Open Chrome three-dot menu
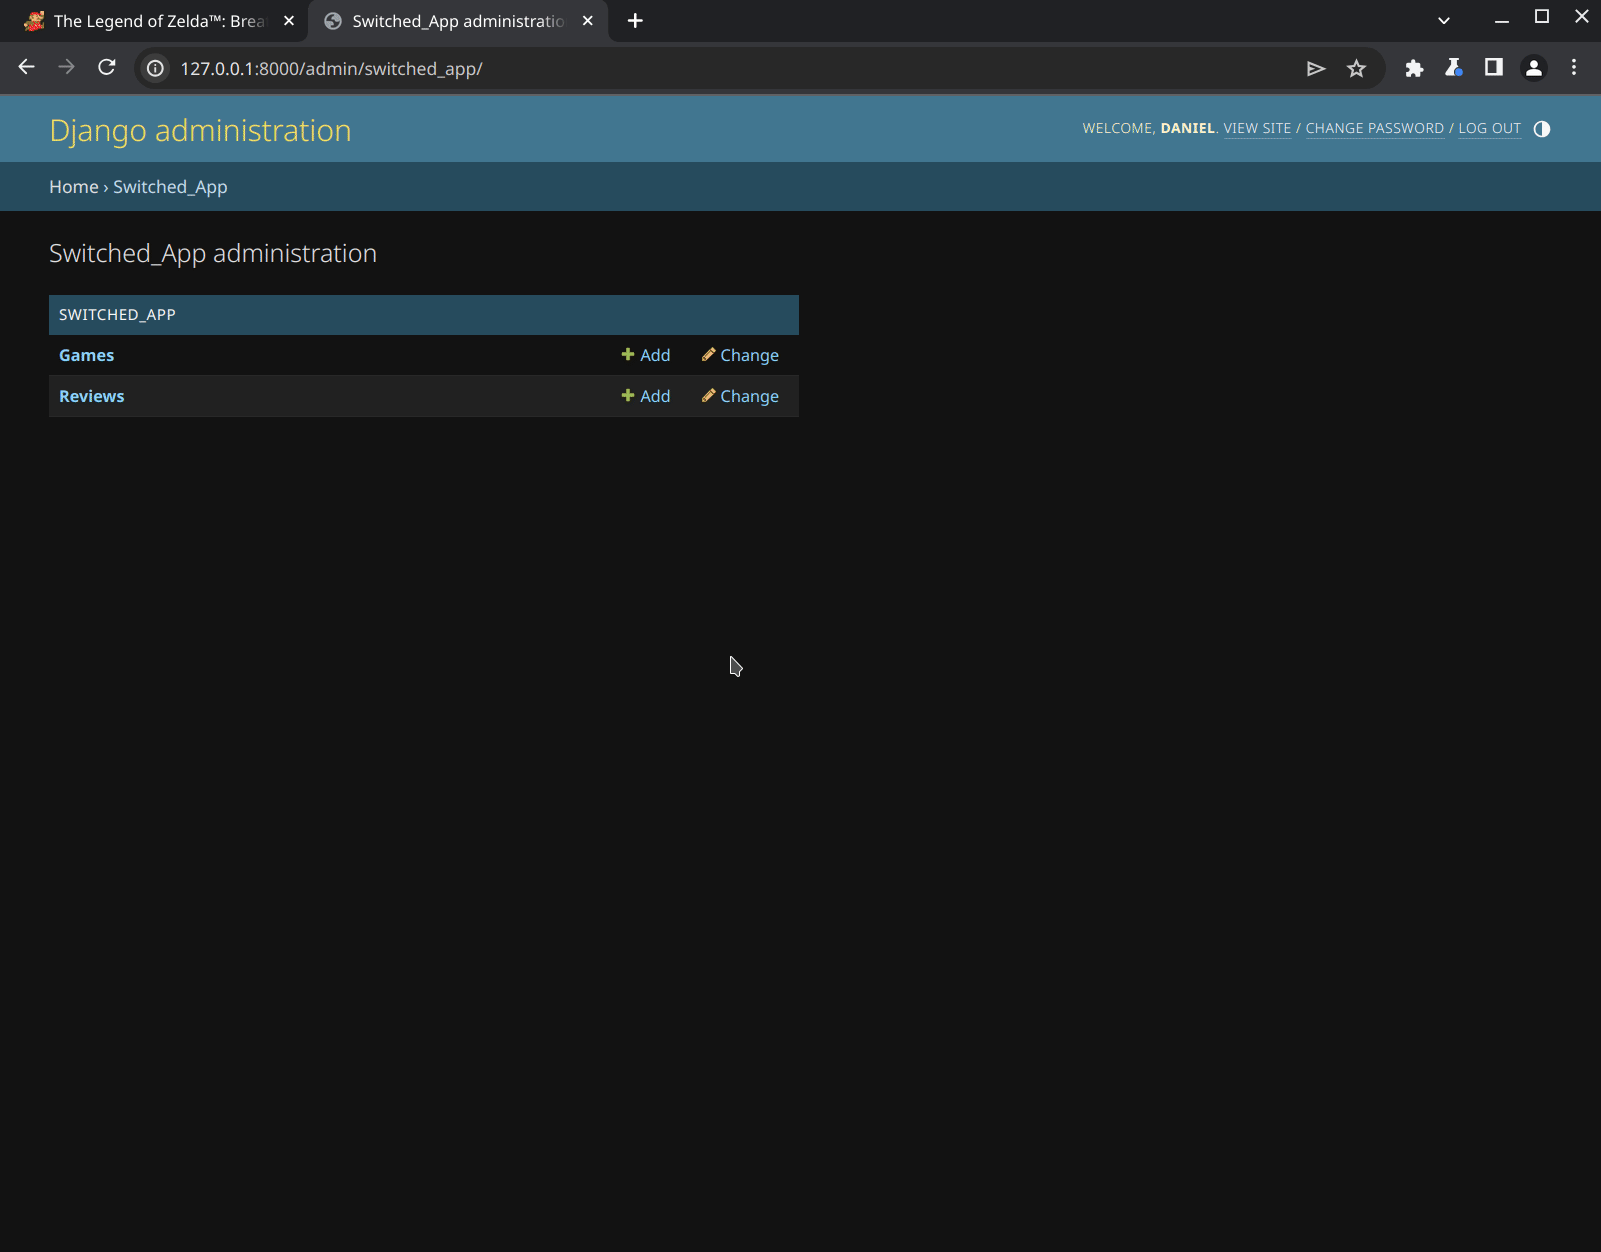This screenshot has width=1601, height=1252. pyautogui.click(x=1573, y=68)
